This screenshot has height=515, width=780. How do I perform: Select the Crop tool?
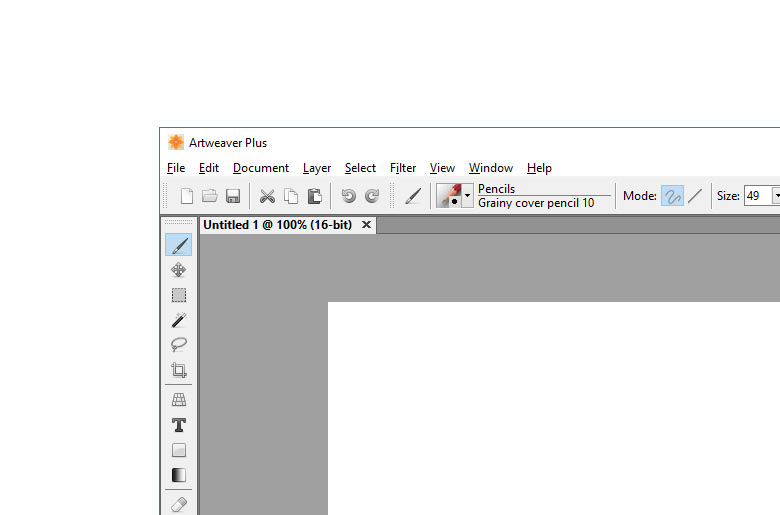179,370
